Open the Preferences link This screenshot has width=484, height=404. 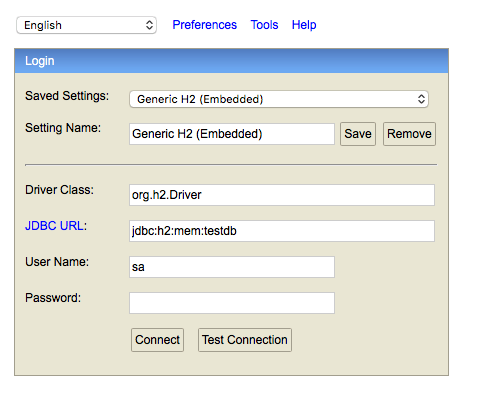(204, 25)
